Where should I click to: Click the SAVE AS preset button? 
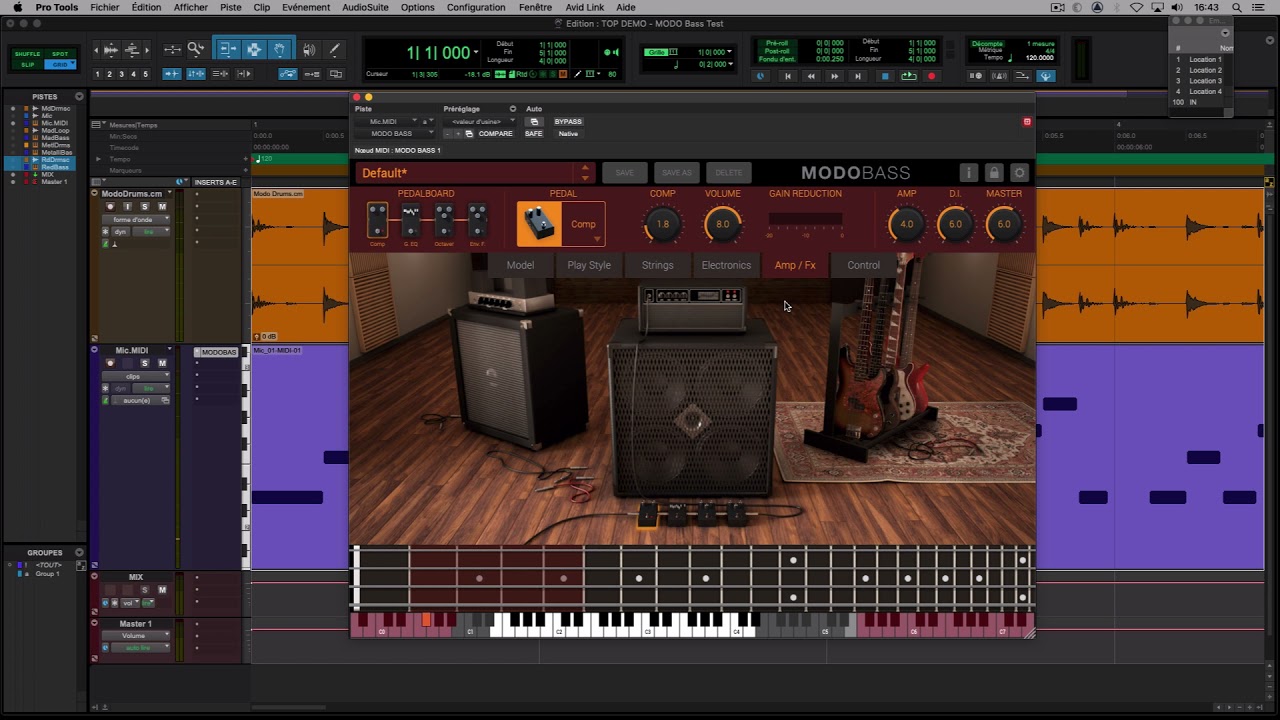pos(676,173)
